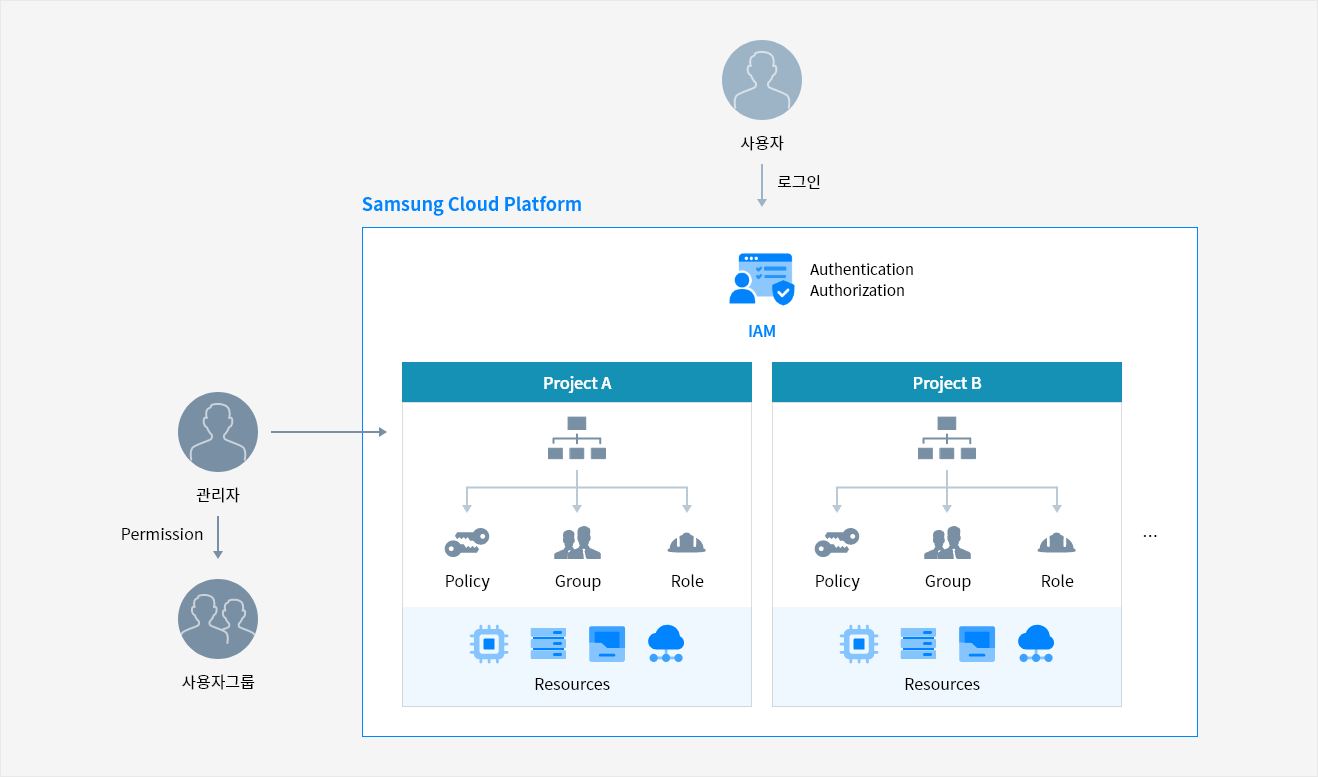Click the CPU chip resource icon in Project A

488,644
